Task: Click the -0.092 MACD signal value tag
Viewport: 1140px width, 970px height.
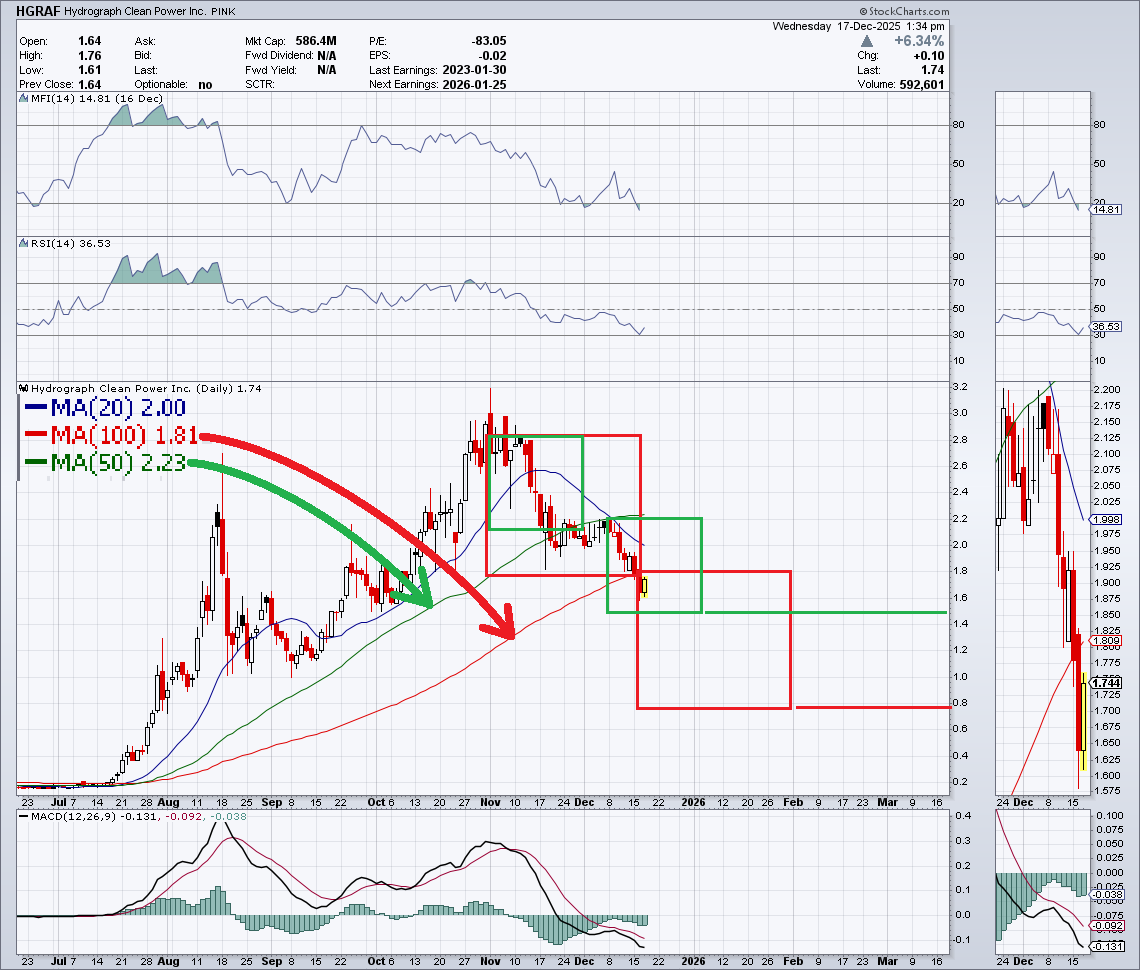Action: (1107, 926)
